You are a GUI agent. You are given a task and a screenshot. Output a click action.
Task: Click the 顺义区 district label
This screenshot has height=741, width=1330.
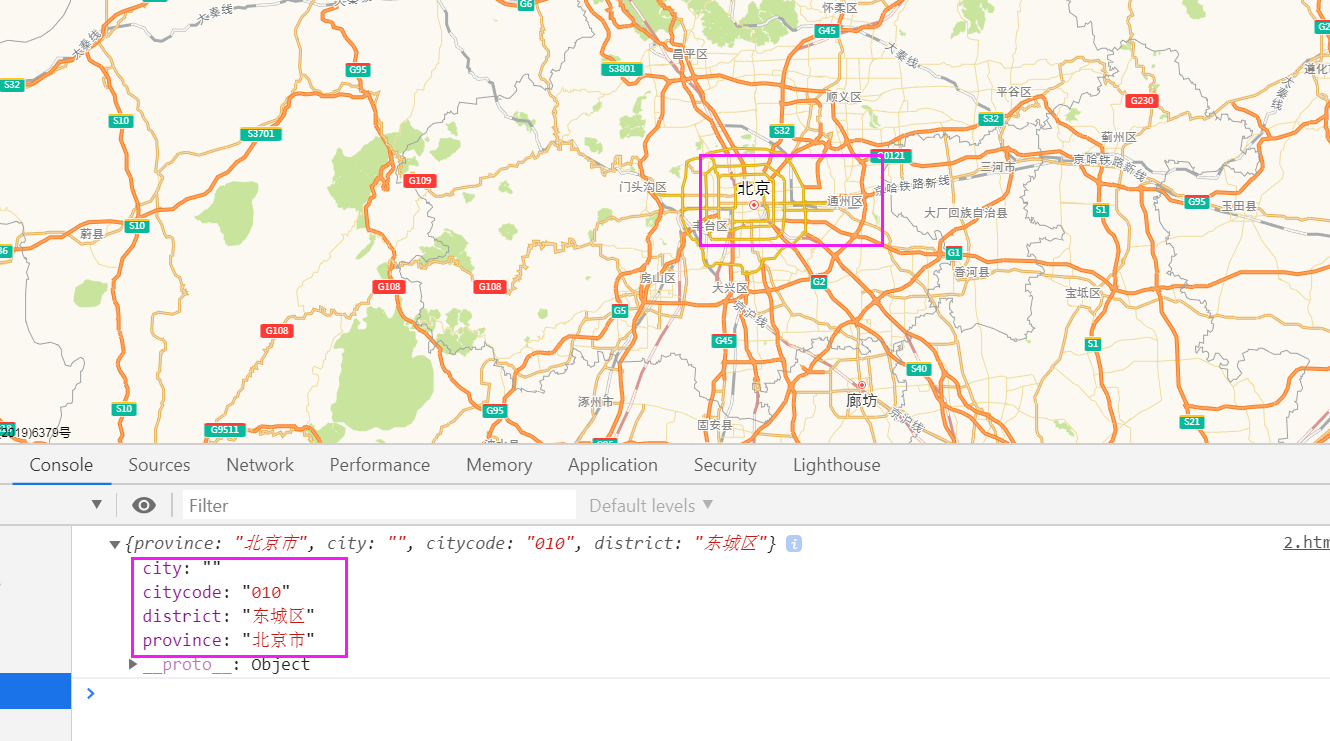(x=844, y=97)
